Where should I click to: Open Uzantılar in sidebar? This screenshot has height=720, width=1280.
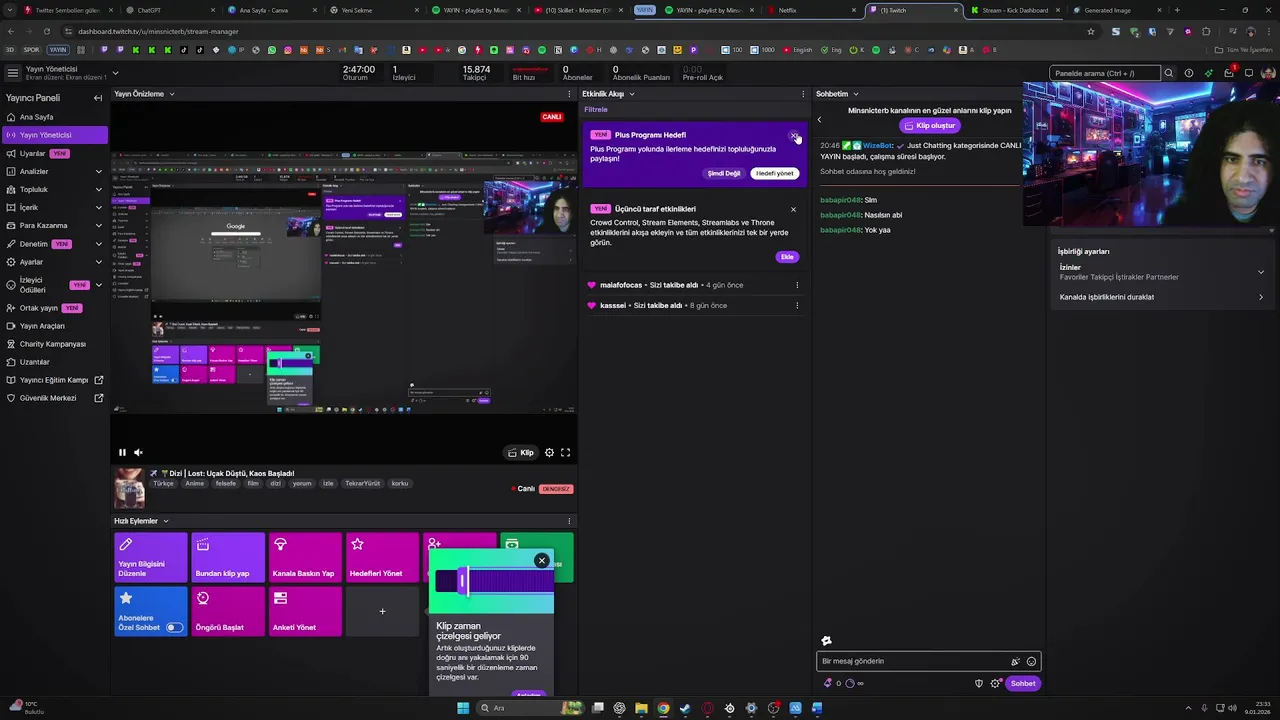54,362
